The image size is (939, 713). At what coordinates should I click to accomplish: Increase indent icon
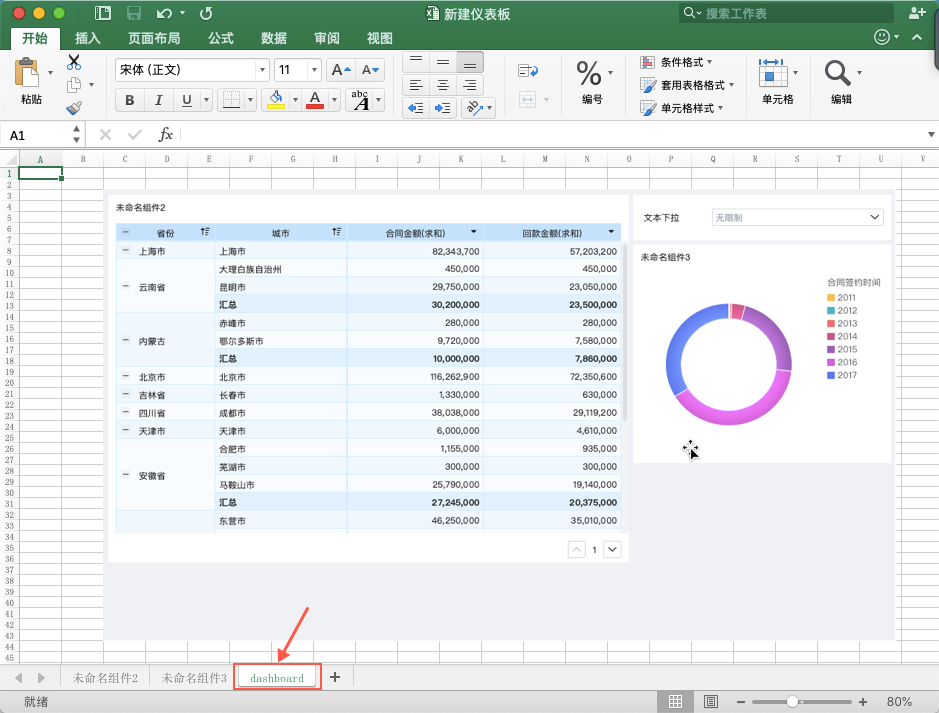point(443,108)
